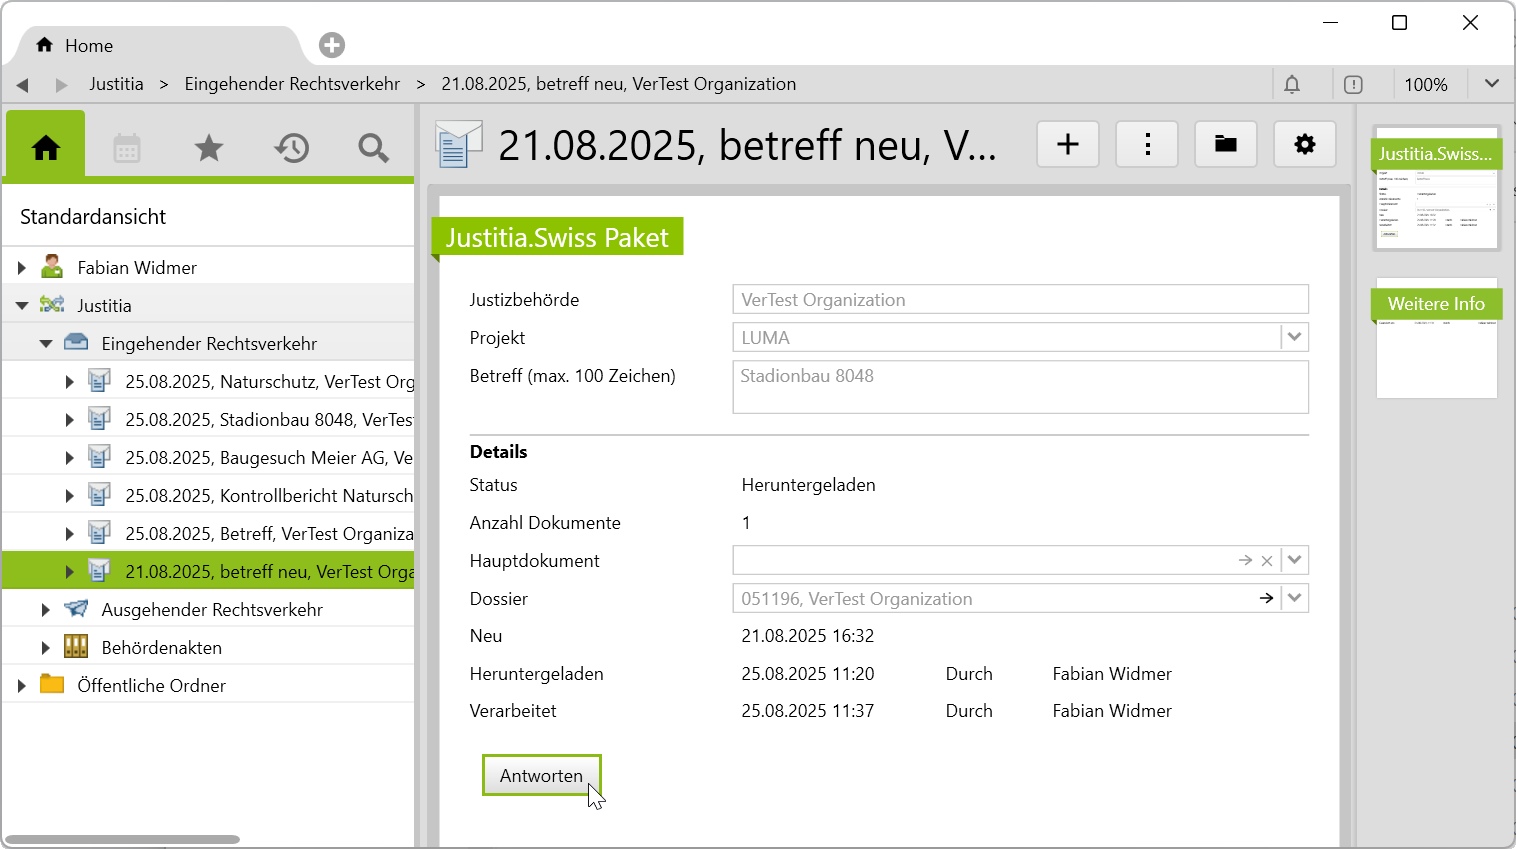Click the Justizbehörde input field

pyautogui.click(x=1021, y=300)
